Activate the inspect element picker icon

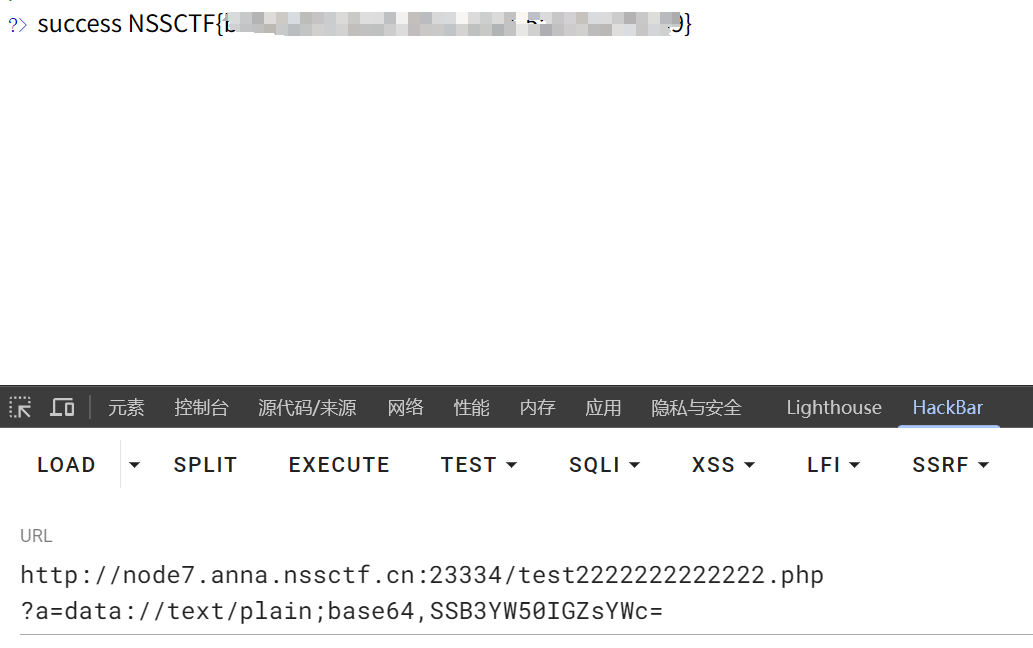tap(20, 408)
